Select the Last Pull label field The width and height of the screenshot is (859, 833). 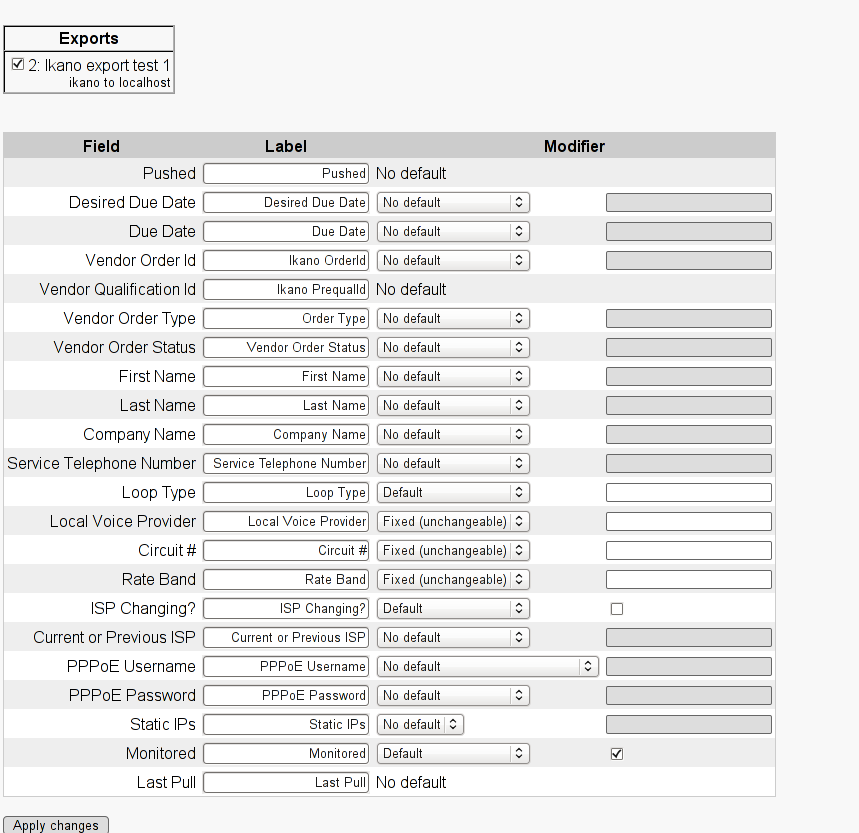[x=286, y=783]
